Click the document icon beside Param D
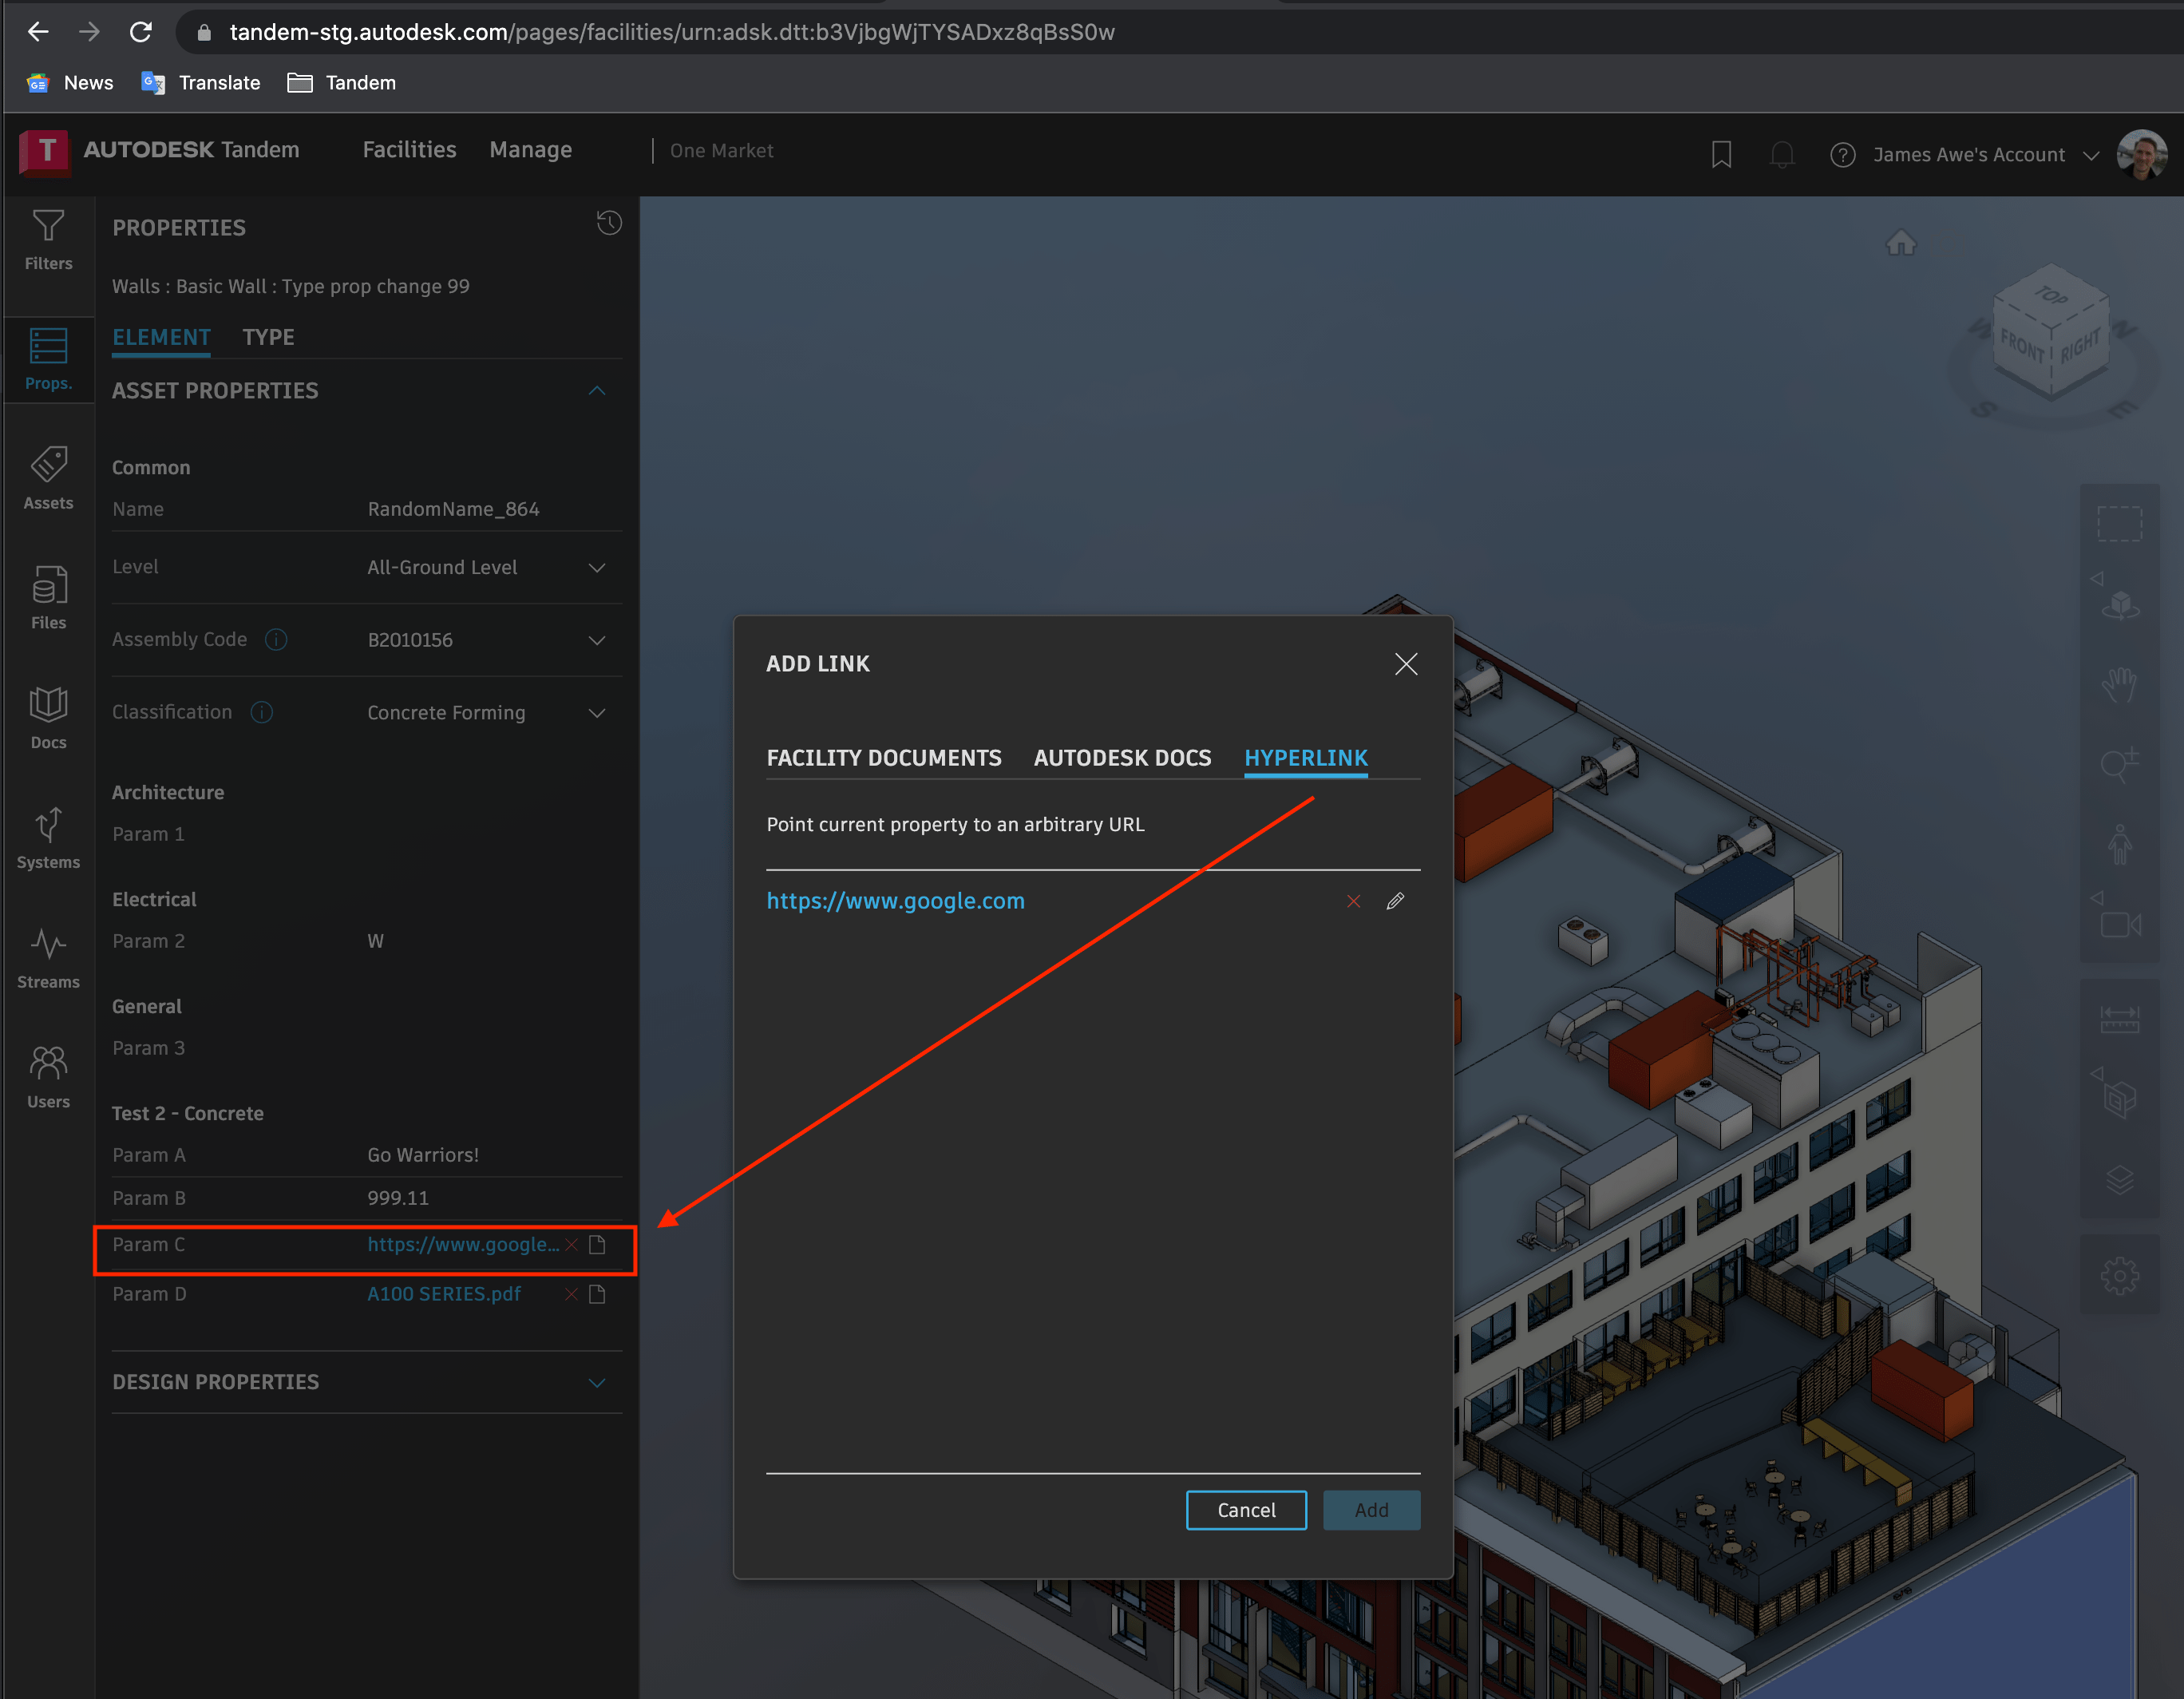This screenshot has height=1699, width=2184. tap(597, 1294)
